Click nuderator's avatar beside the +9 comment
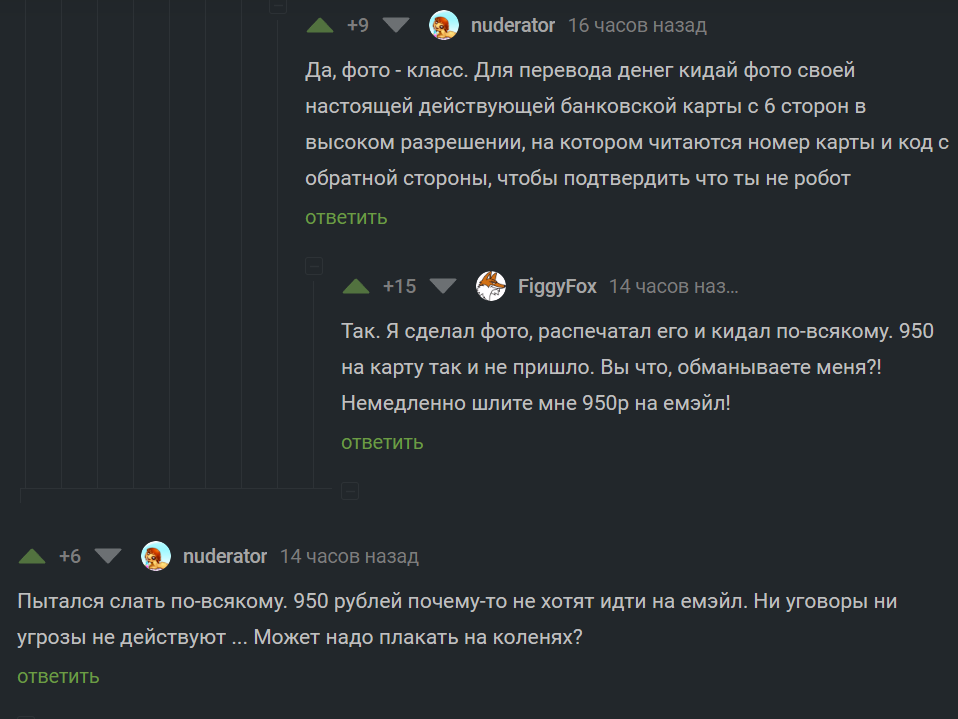958x719 pixels. [x=444, y=26]
